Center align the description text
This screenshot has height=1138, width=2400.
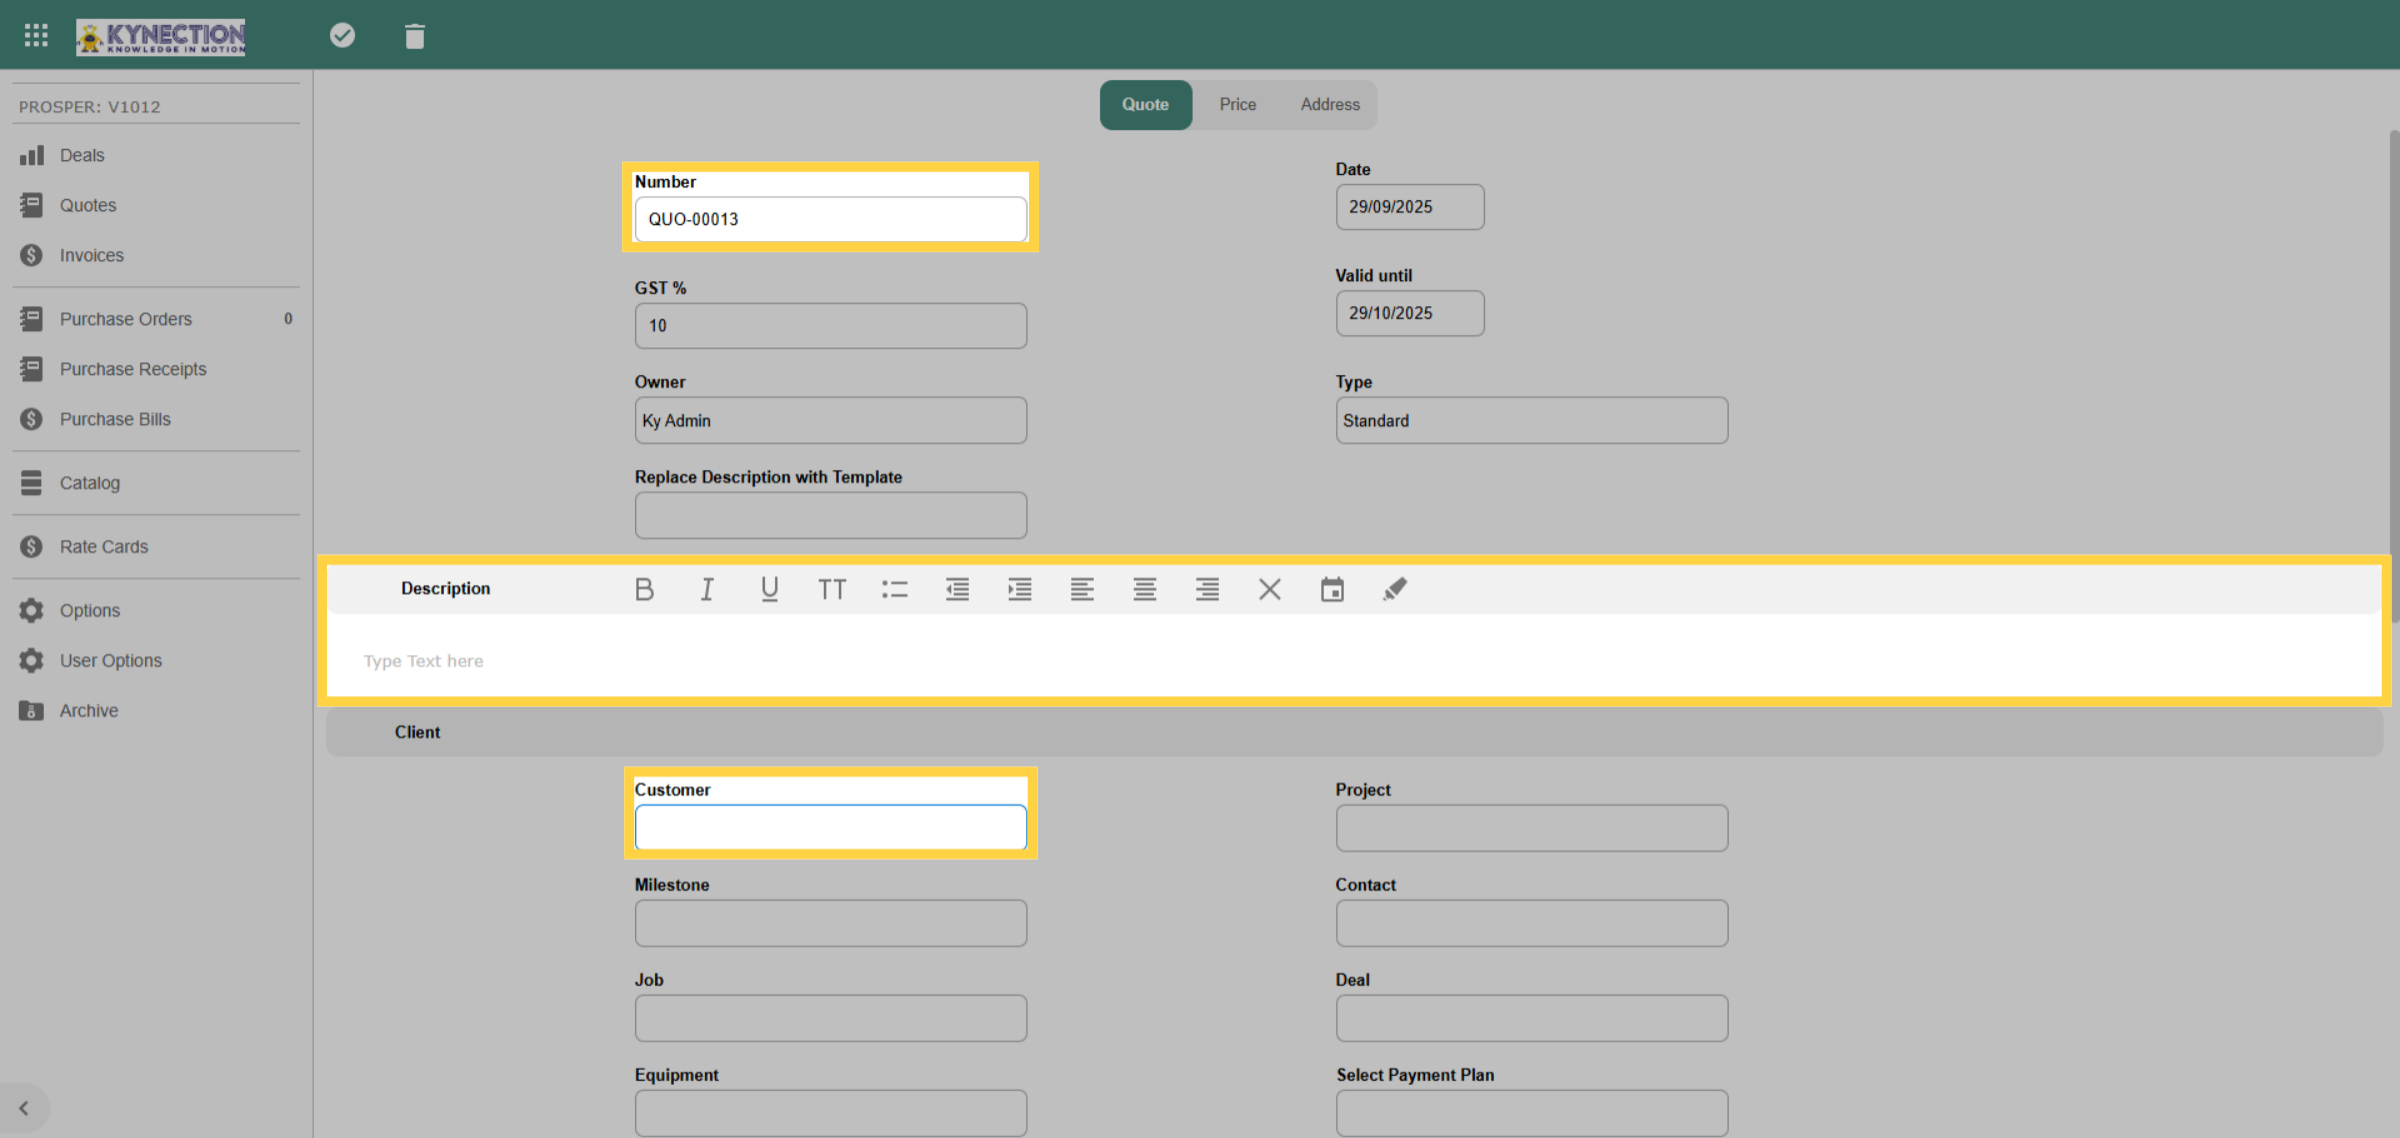coord(1145,589)
